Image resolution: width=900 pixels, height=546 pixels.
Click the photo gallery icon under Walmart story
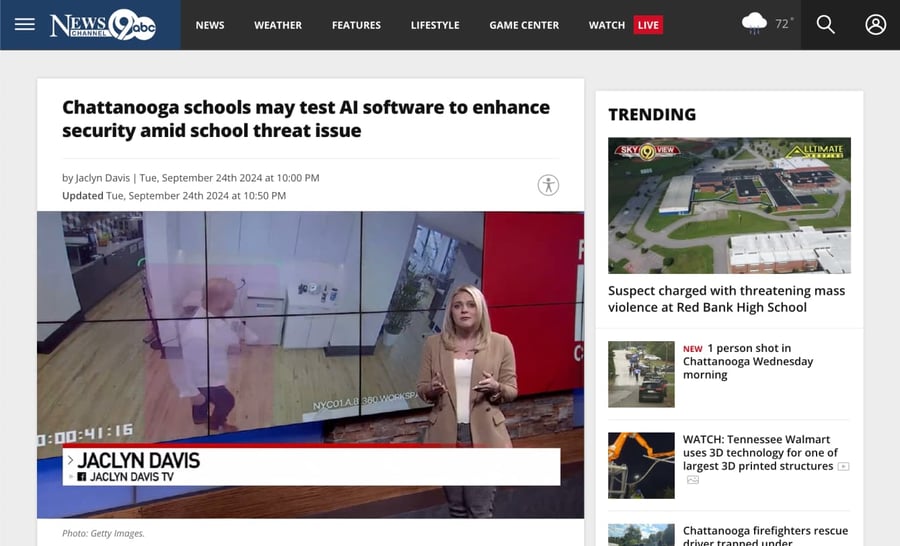tap(692, 480)
